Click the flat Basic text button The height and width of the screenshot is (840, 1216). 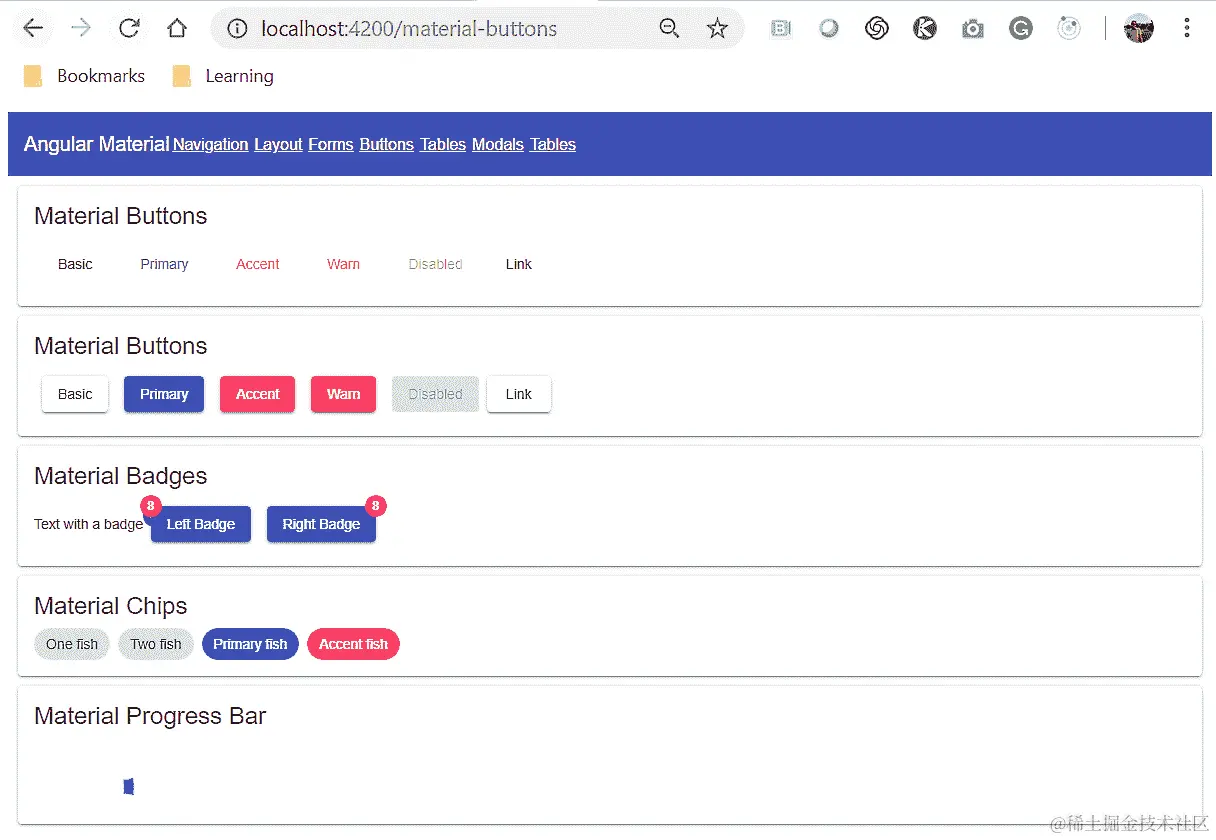(75, 264)
